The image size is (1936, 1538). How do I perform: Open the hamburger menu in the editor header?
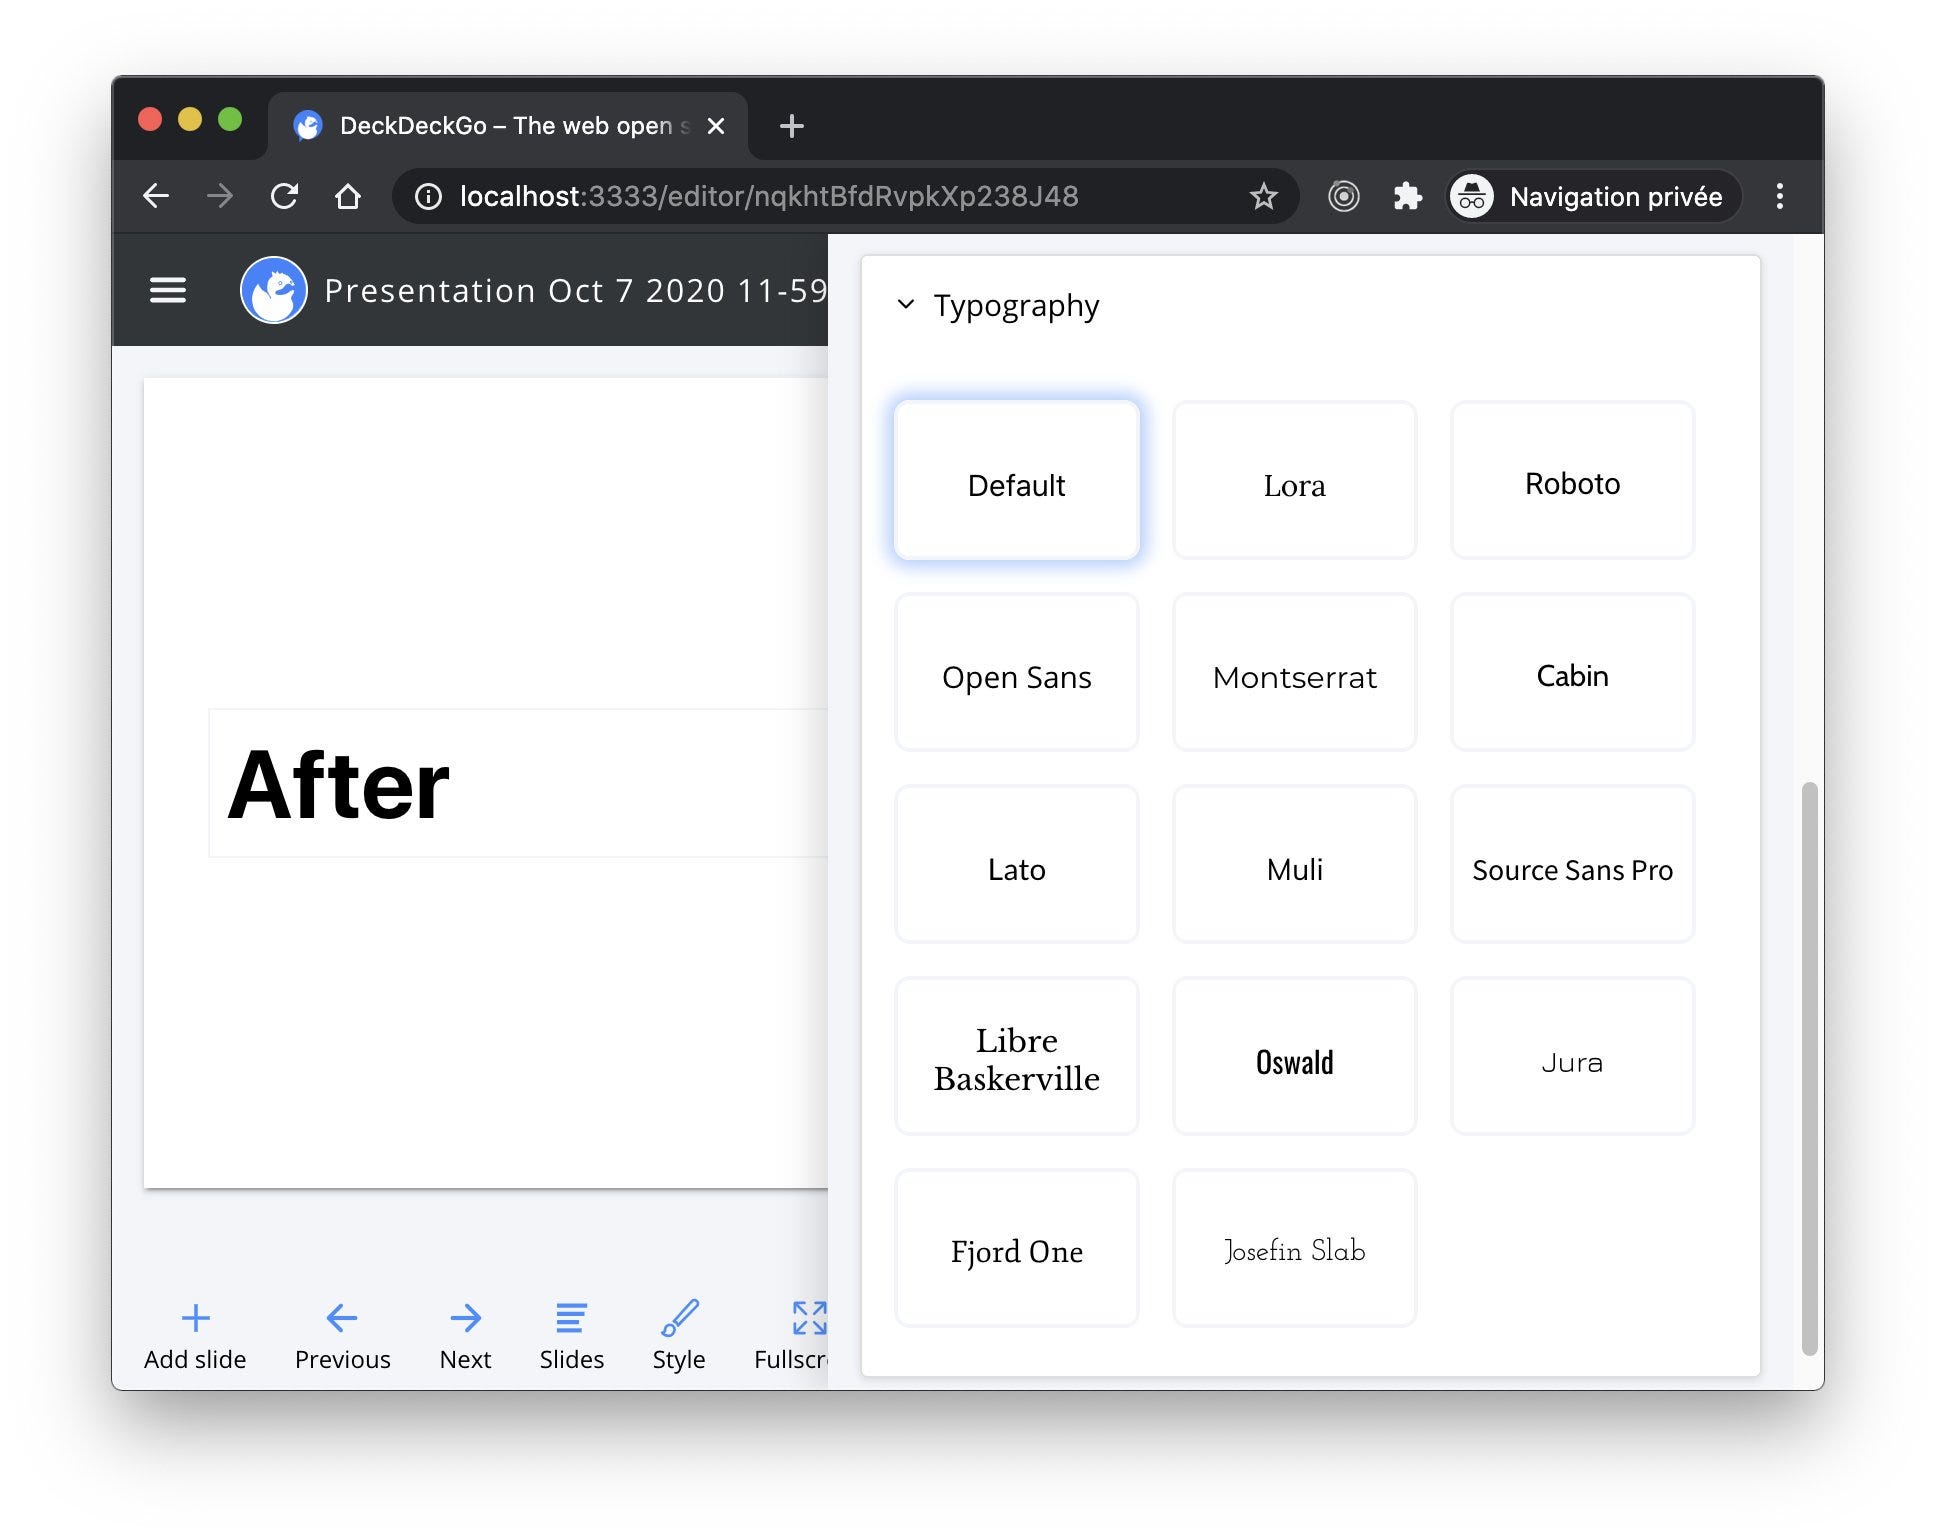[167, 290]
